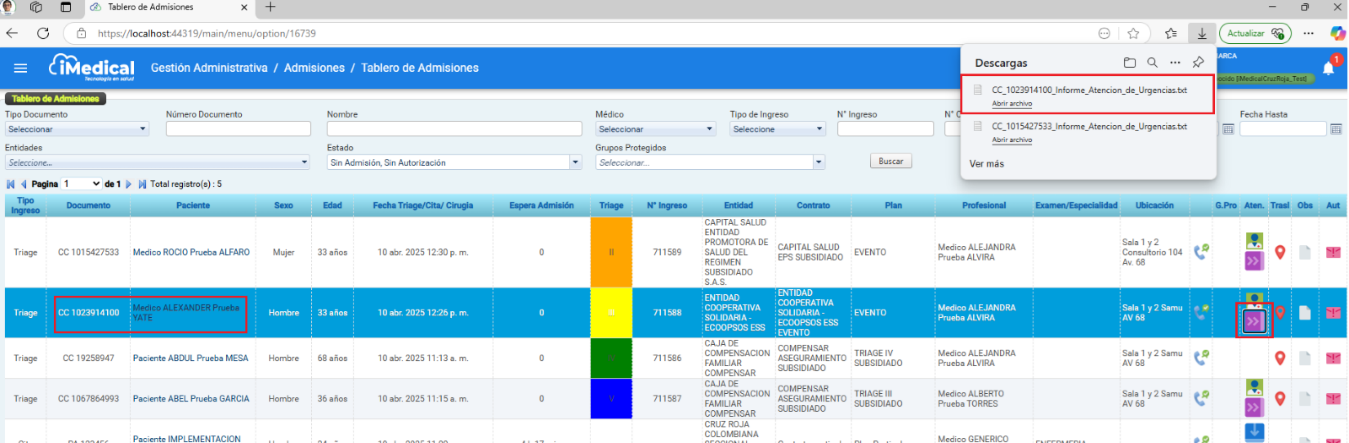This screenshot has height=443, width=1349.
Task: Click the purple forward arrow on the ALEXANDER row
Action: pyautogui.click(x=1253, y=320)
